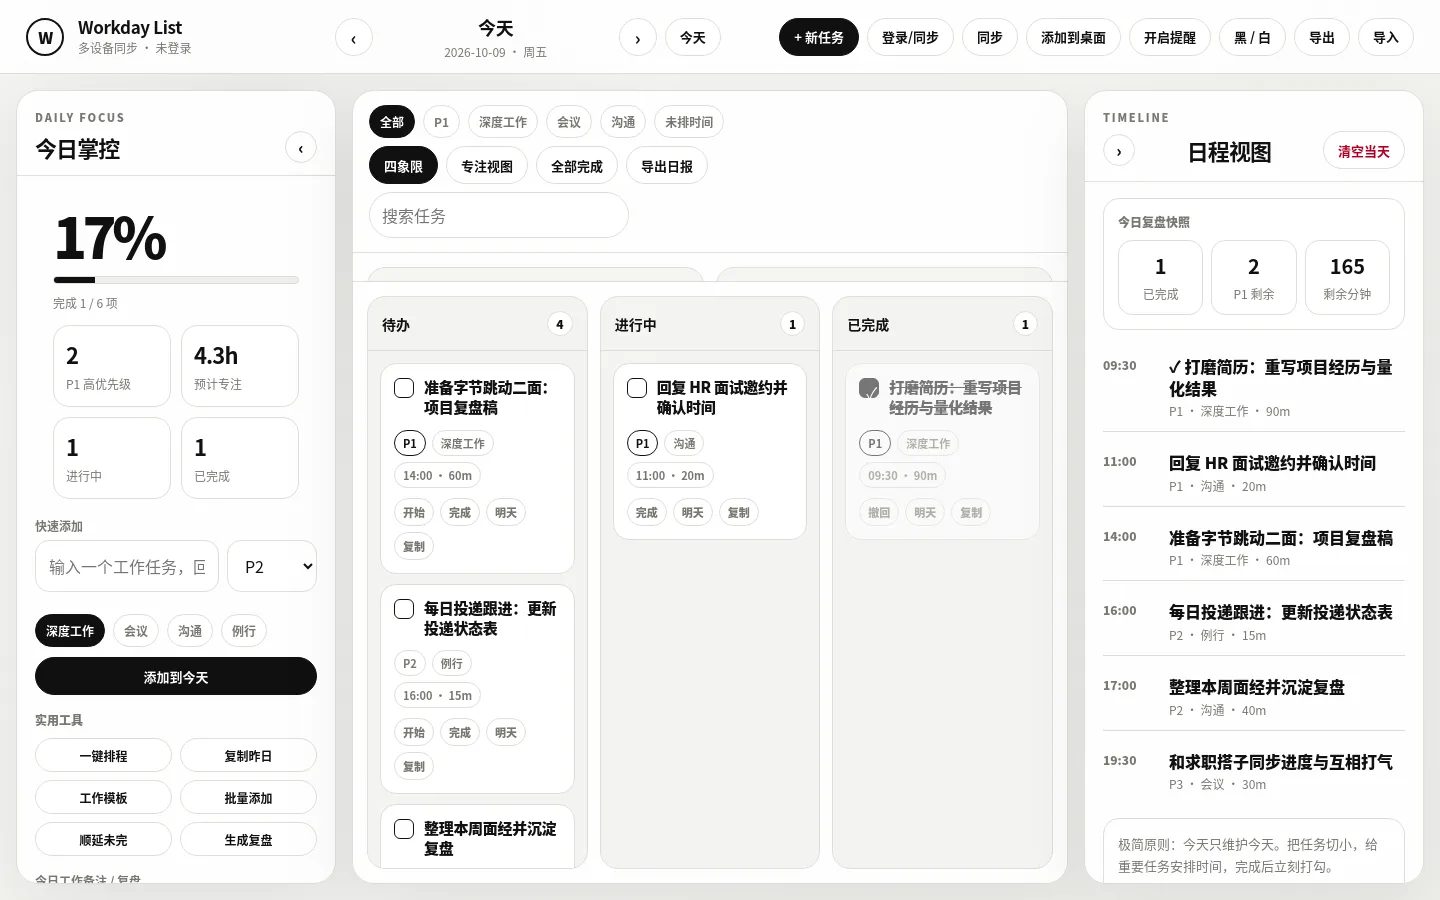Click 清空当天 button
Image resolution: width=1440 pixels, height=900 pixels.
coord(1364,151)
